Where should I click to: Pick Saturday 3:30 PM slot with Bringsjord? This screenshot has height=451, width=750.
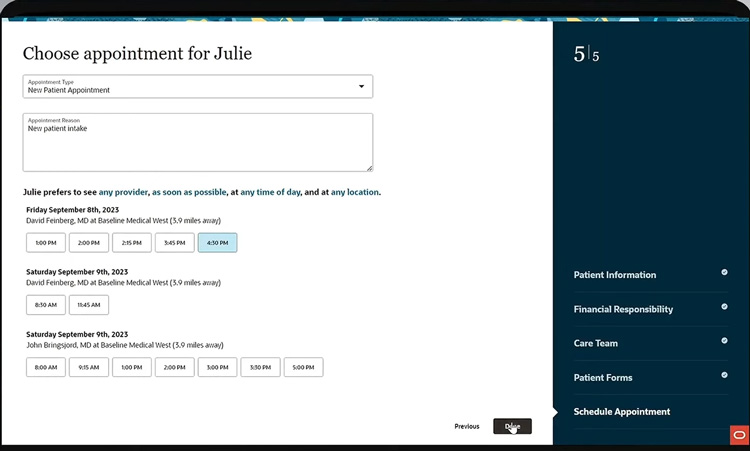[x=260, y=367]
